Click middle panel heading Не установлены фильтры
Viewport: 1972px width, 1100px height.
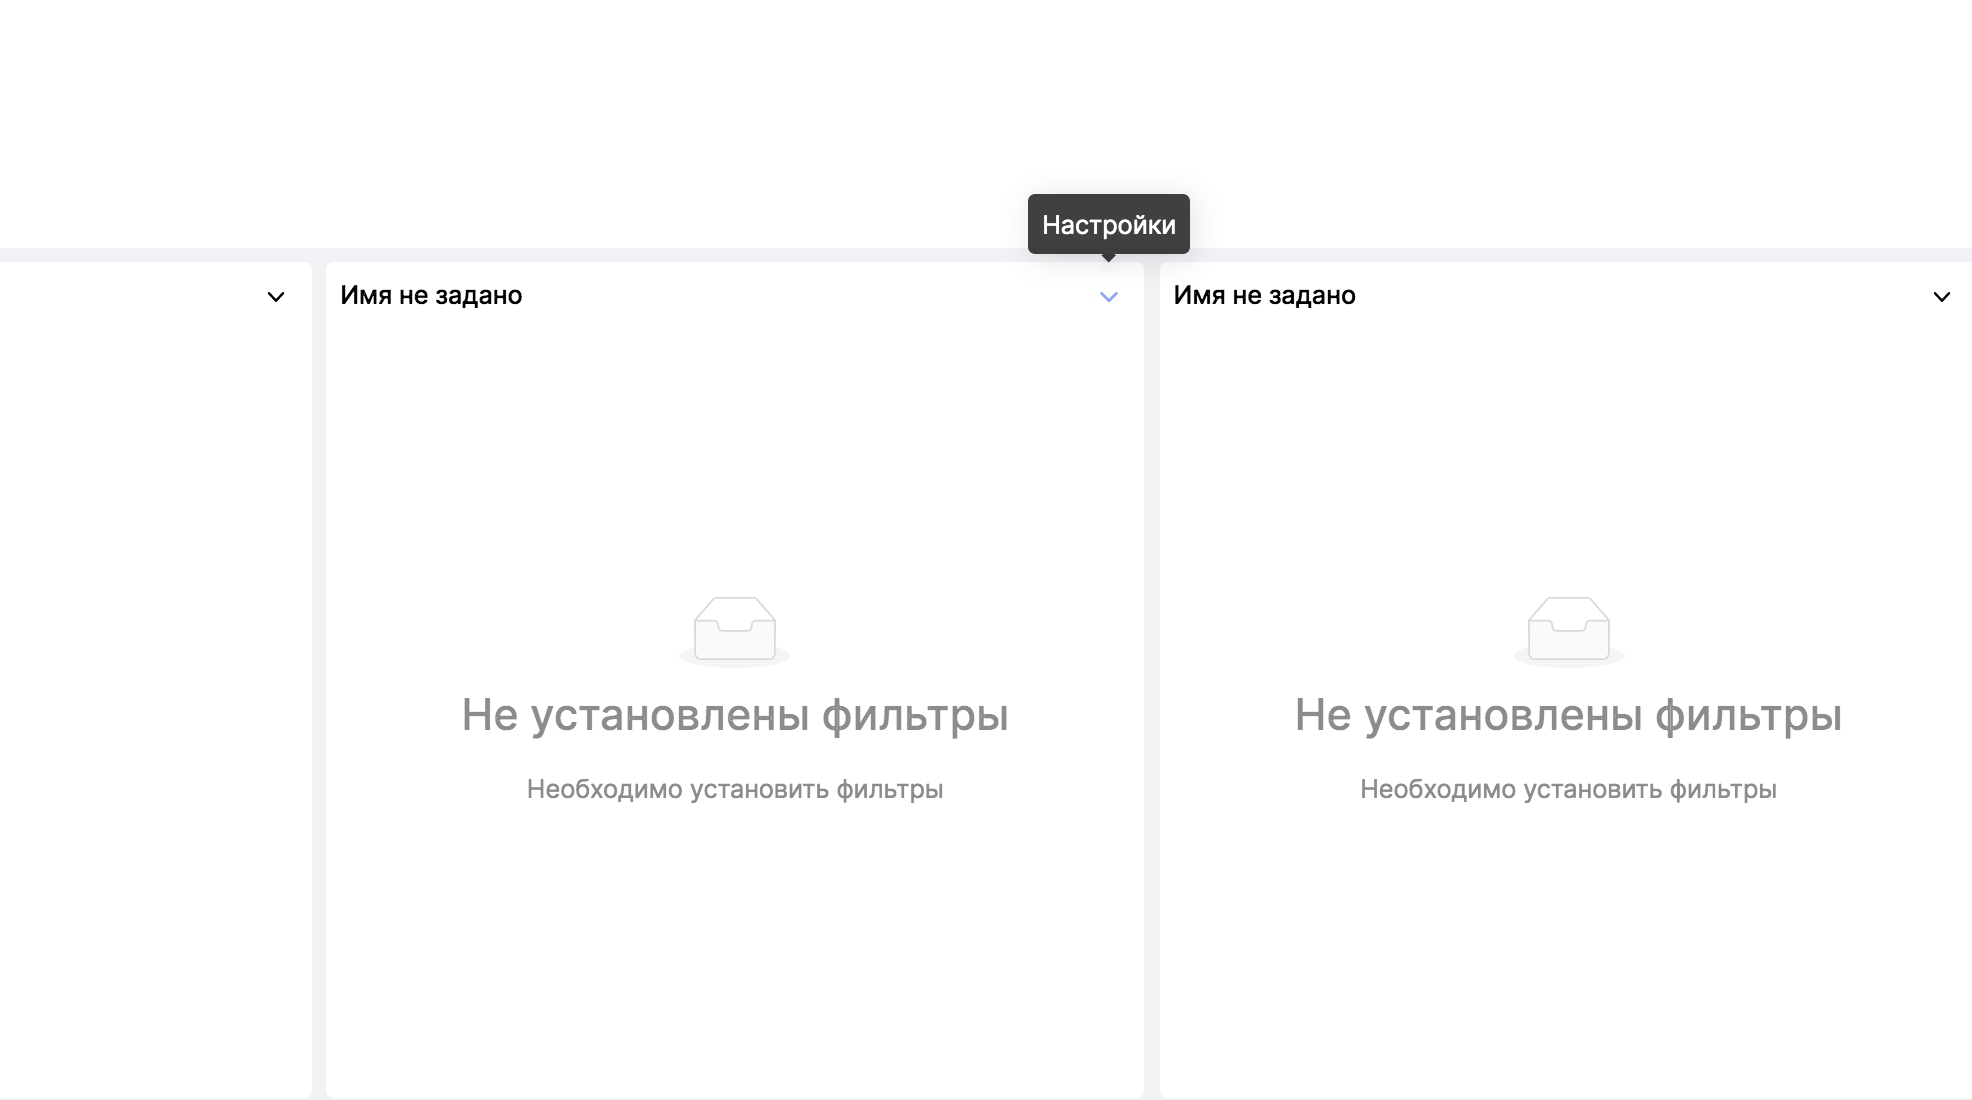[x=735, y=715]
